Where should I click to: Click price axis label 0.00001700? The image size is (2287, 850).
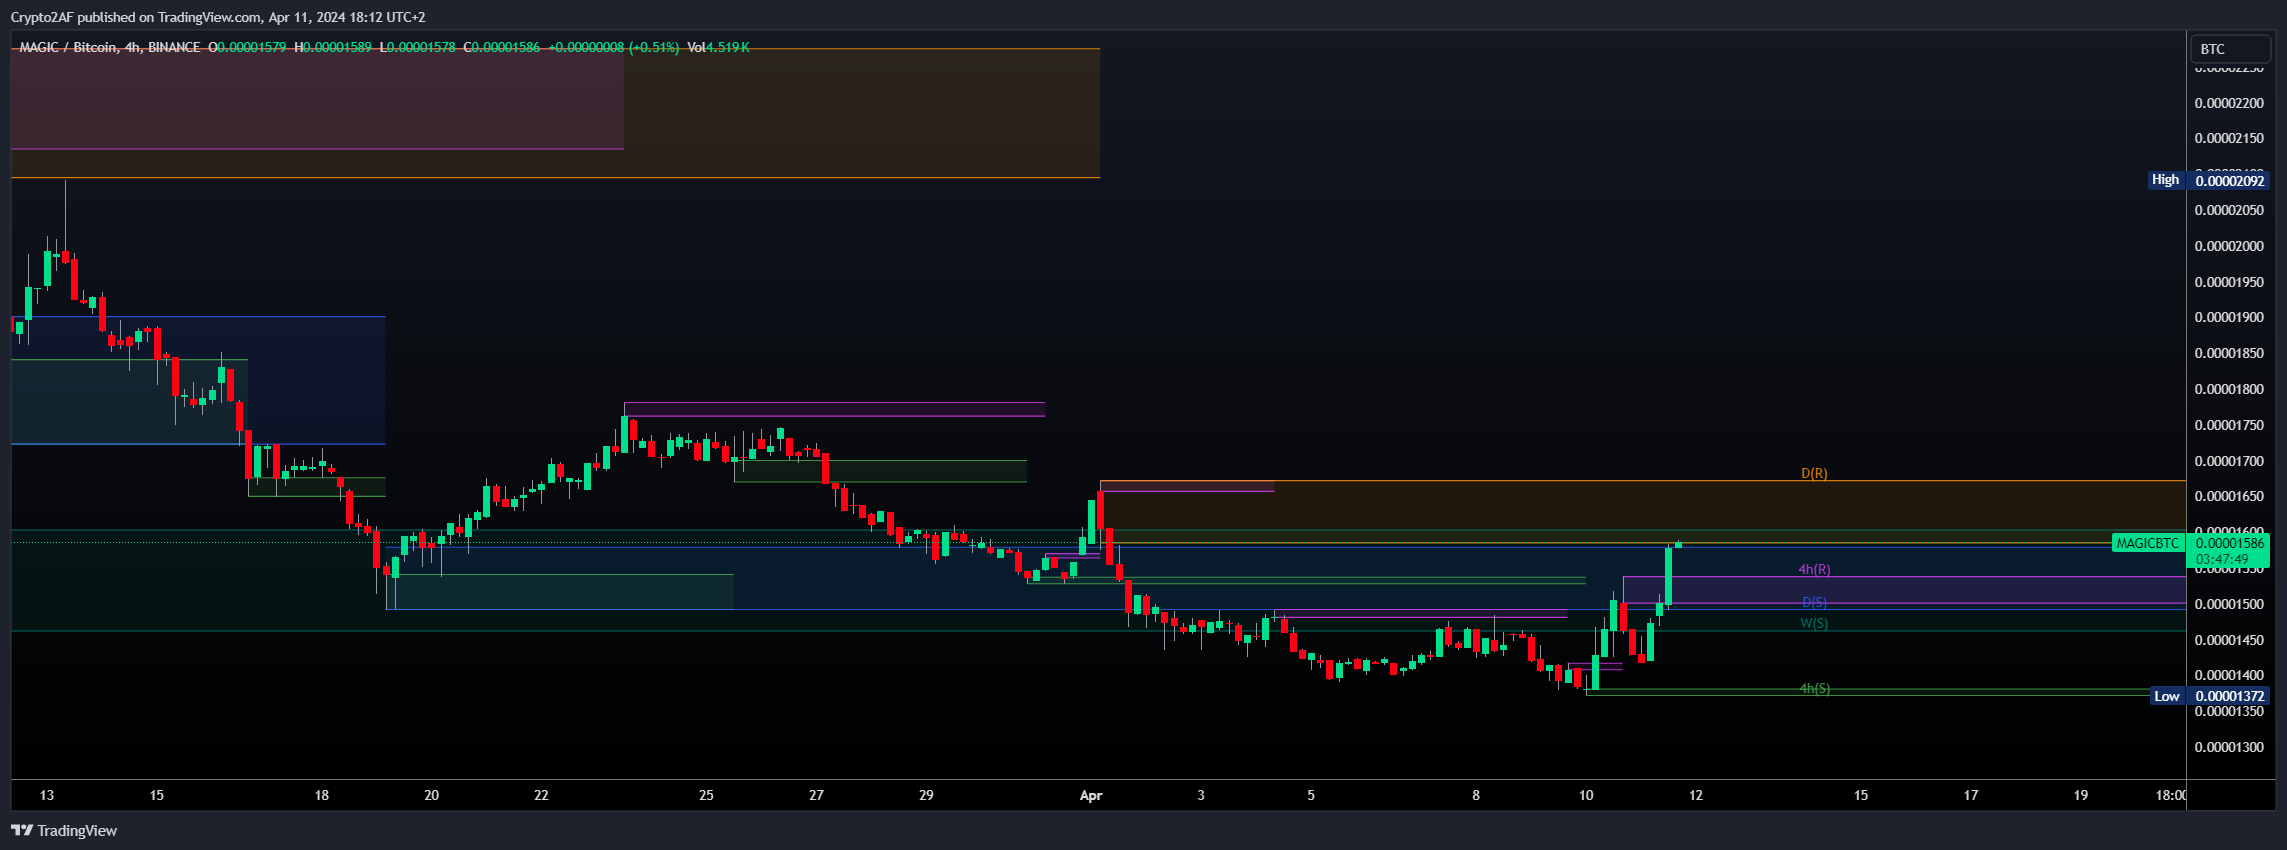click(x=2229, y=461)
